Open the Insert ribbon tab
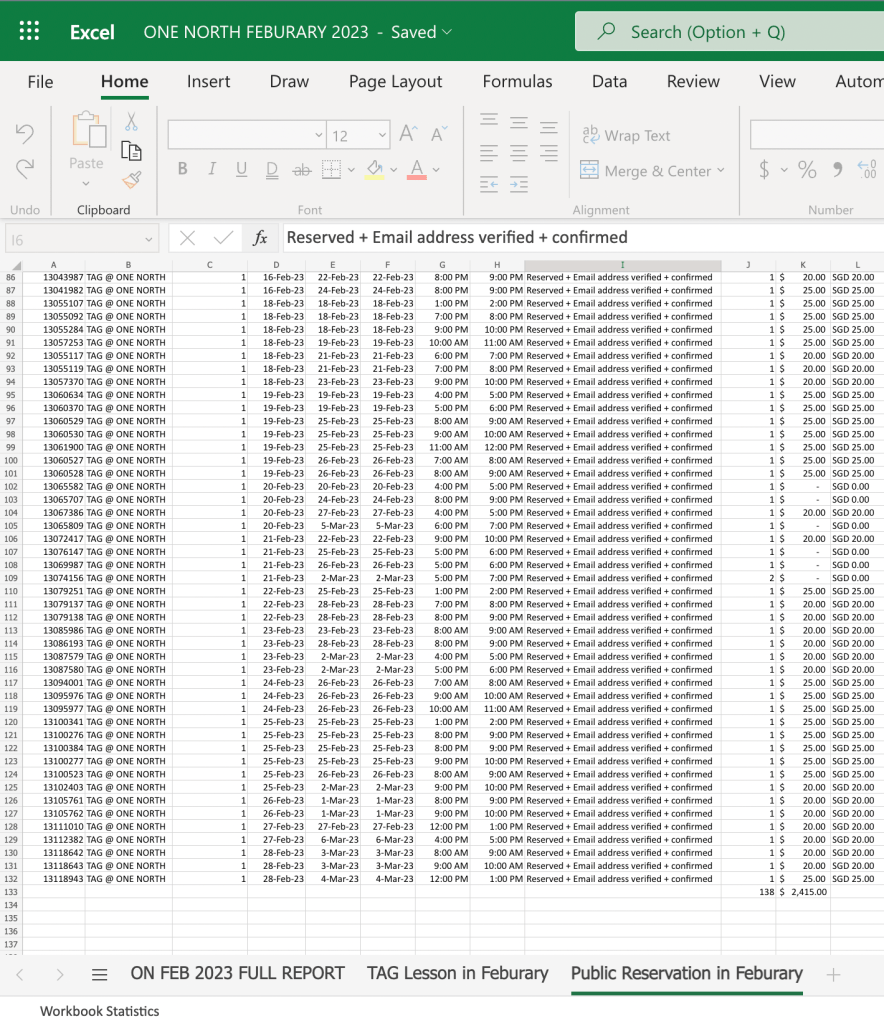The height and width of the screenshot is (1024, 884). [208, 82]
